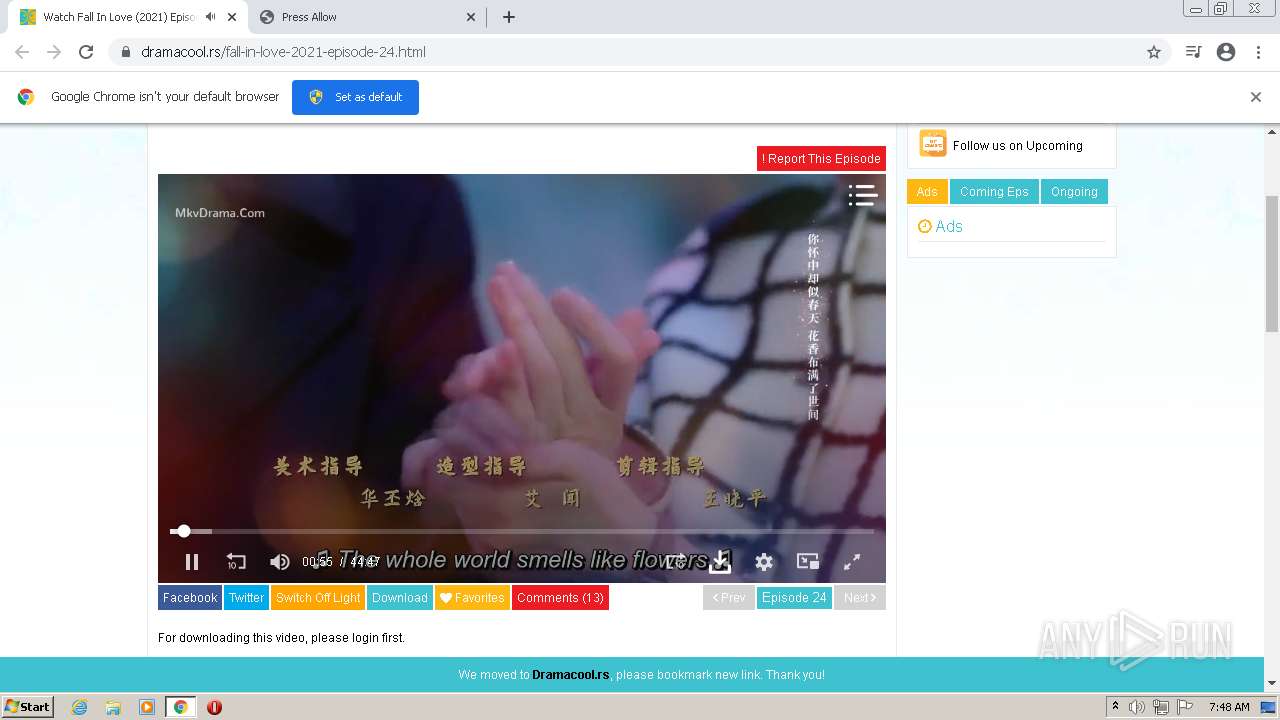Pause the video playback
This screenshot has height=720, width=1280.
tap(192, 562)
